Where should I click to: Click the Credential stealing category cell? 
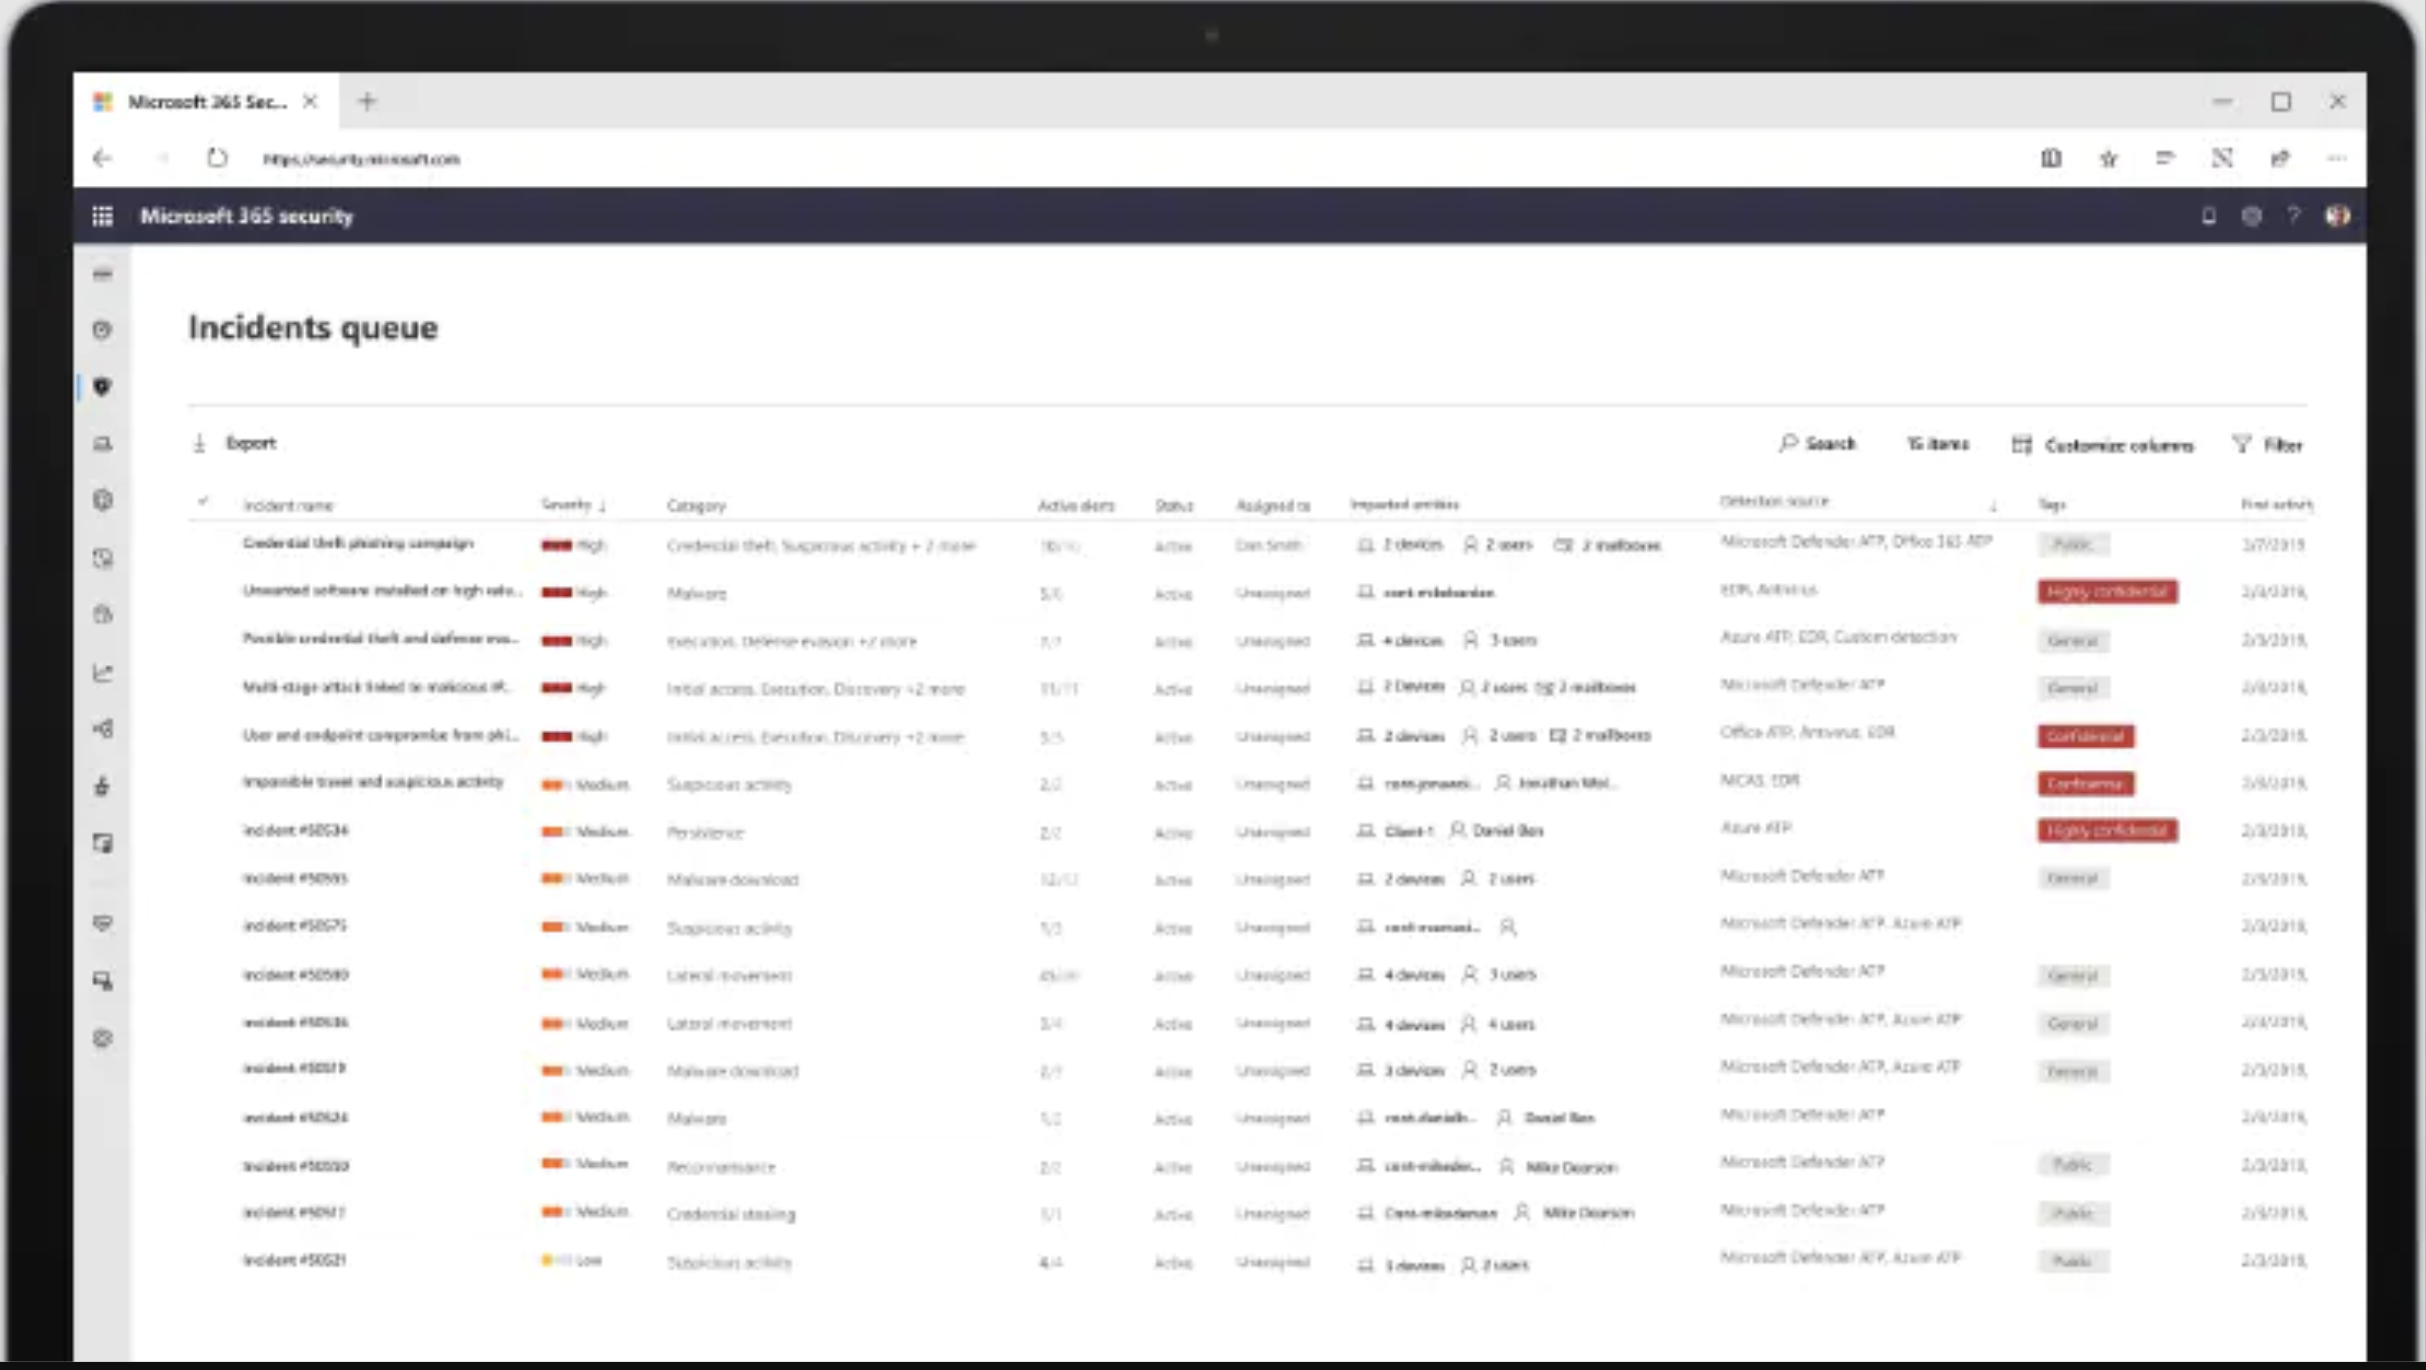point(731,1215)
